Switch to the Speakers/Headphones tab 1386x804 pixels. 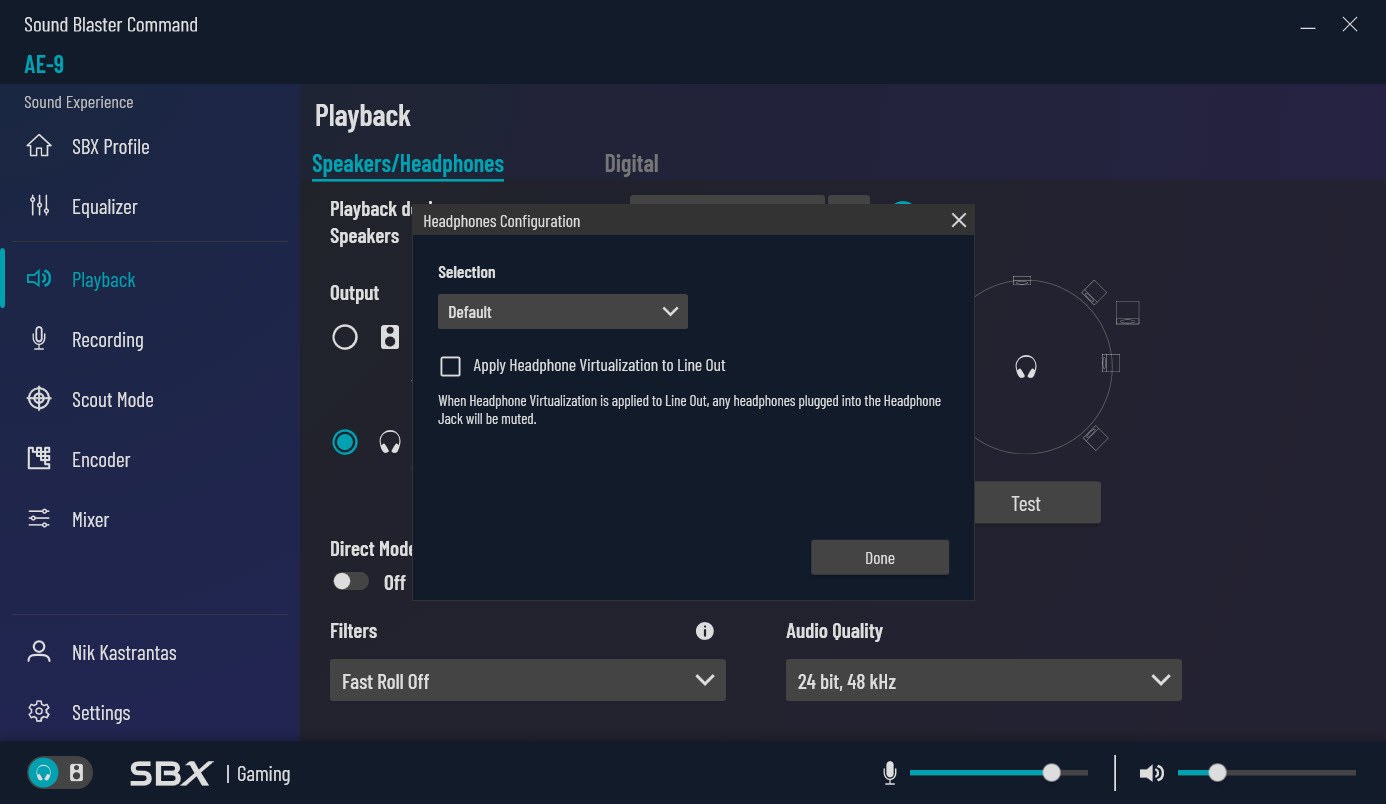point(408,164)
